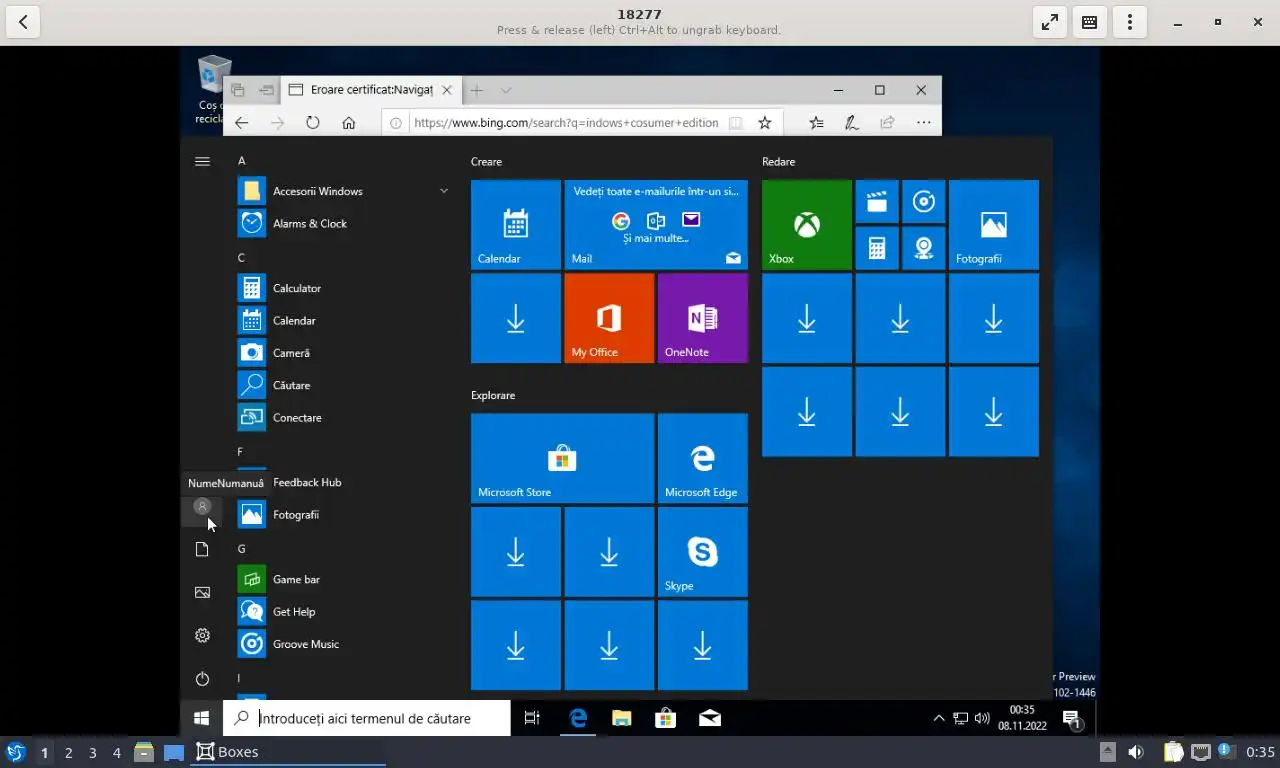Screen dimensions: 1280x768
Task: Open the Mail tile
Action: 656,225
